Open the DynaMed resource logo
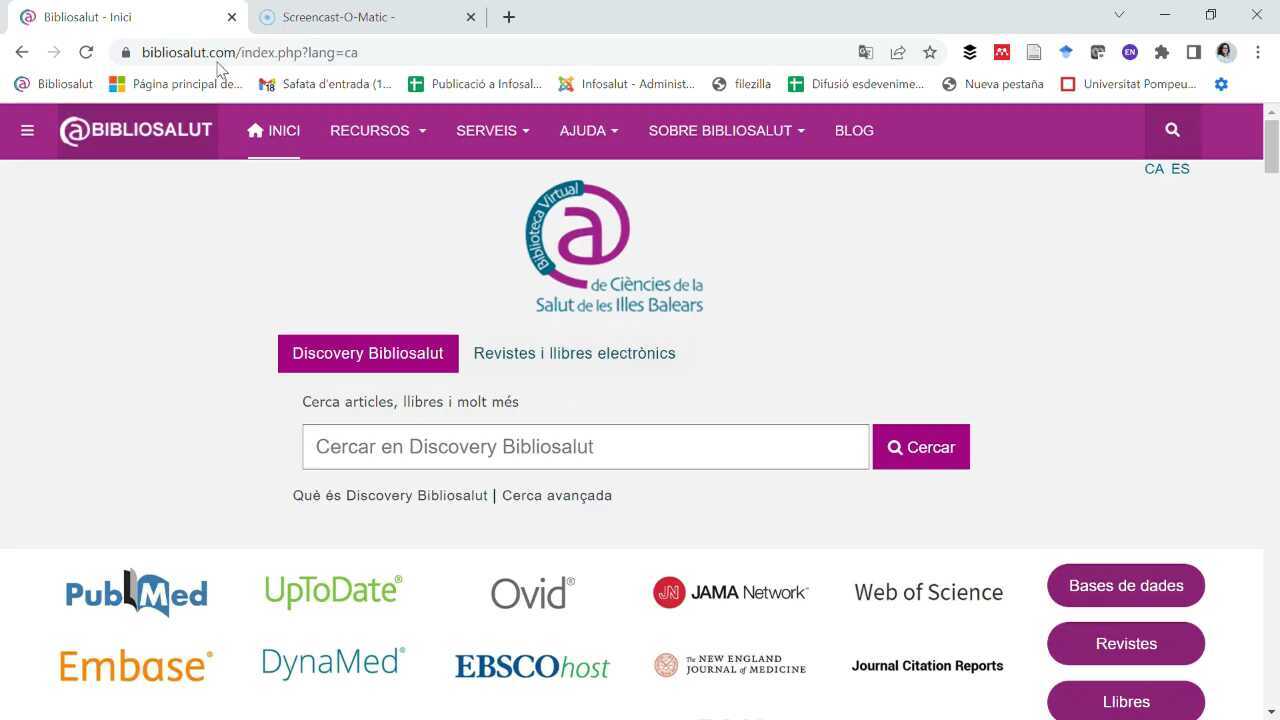Screen dimensions: 1280x720 click(x=334, y=663)
